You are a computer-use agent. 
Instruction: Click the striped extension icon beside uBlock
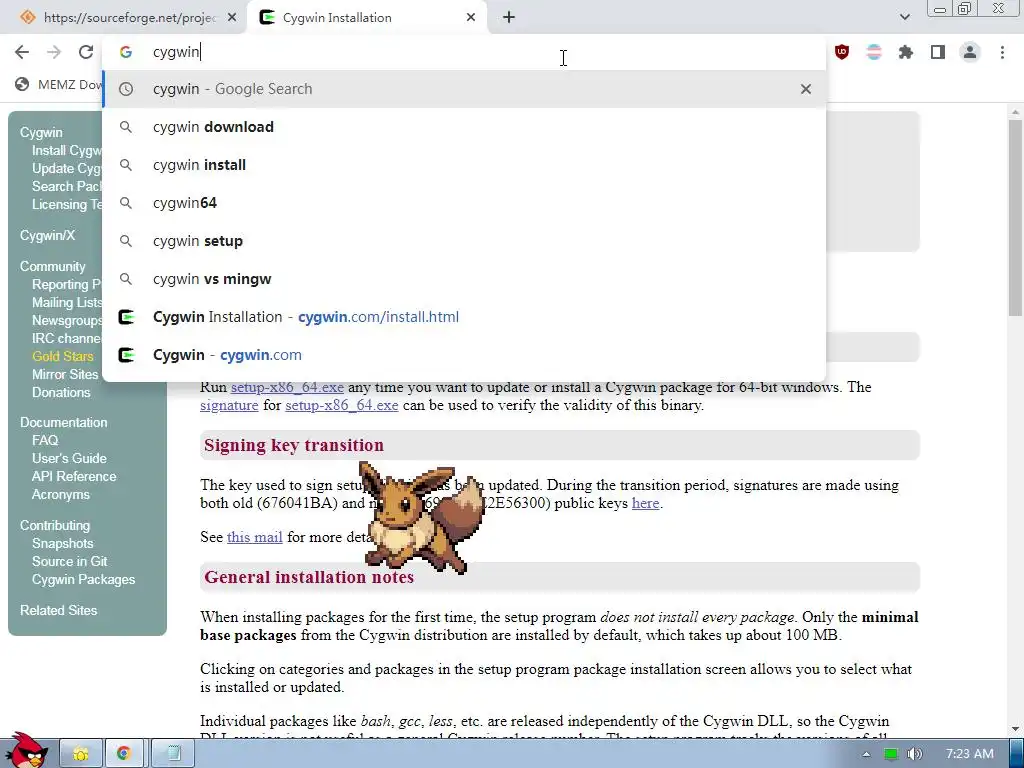(874, 52)
